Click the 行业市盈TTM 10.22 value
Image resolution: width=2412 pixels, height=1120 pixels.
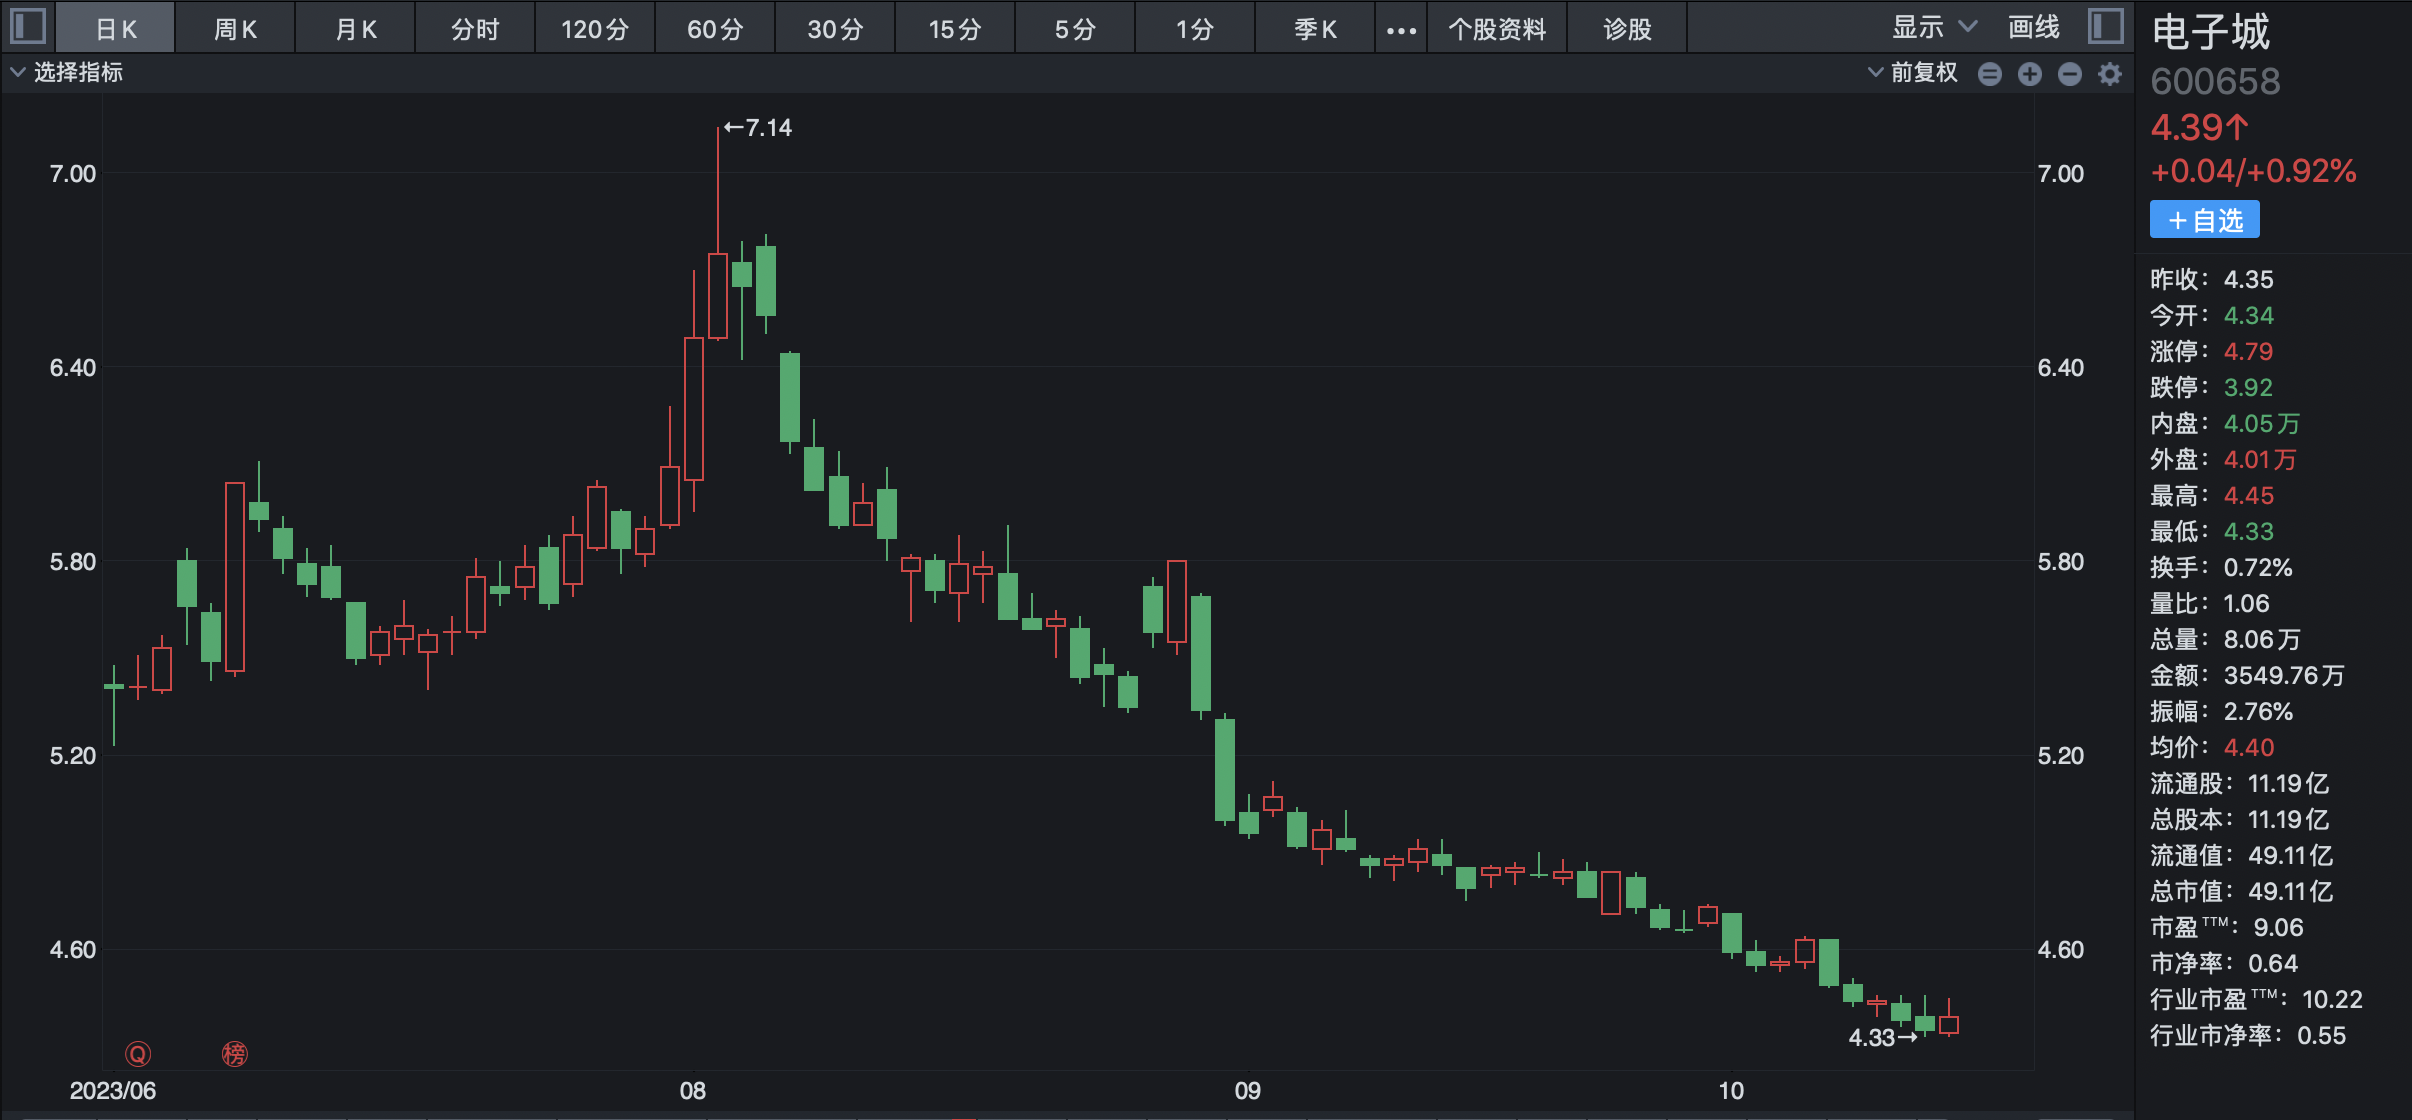pos(2332,1000)
